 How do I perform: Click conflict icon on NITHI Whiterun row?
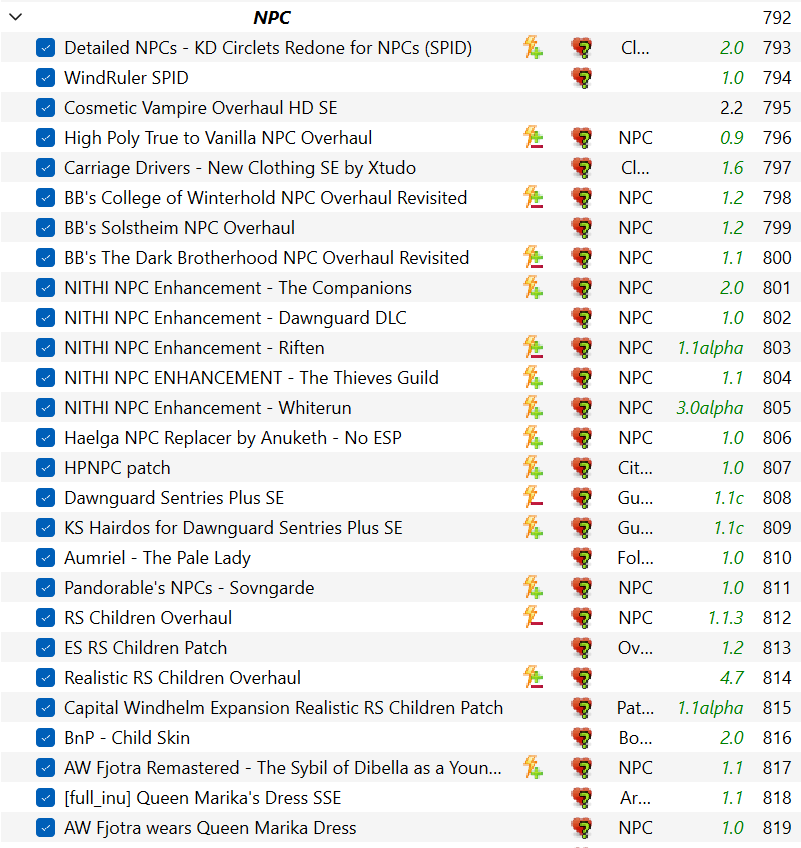[533, 408]
